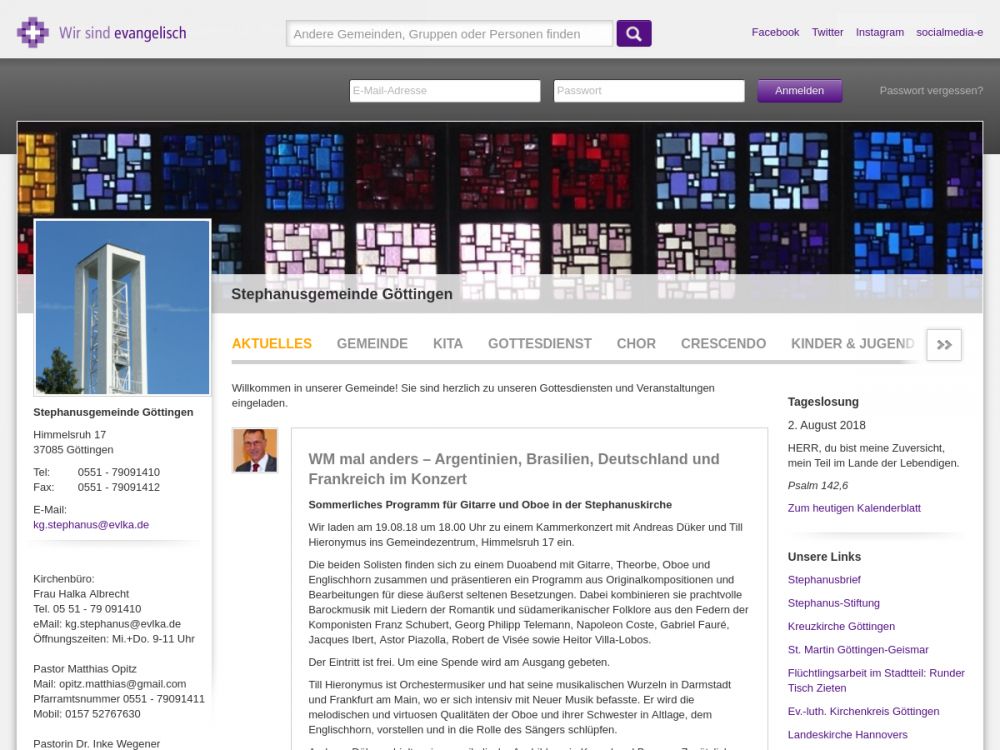Visit the Stephanus-Stiftung link
The image size is (1000, 750).
[833, 603]
